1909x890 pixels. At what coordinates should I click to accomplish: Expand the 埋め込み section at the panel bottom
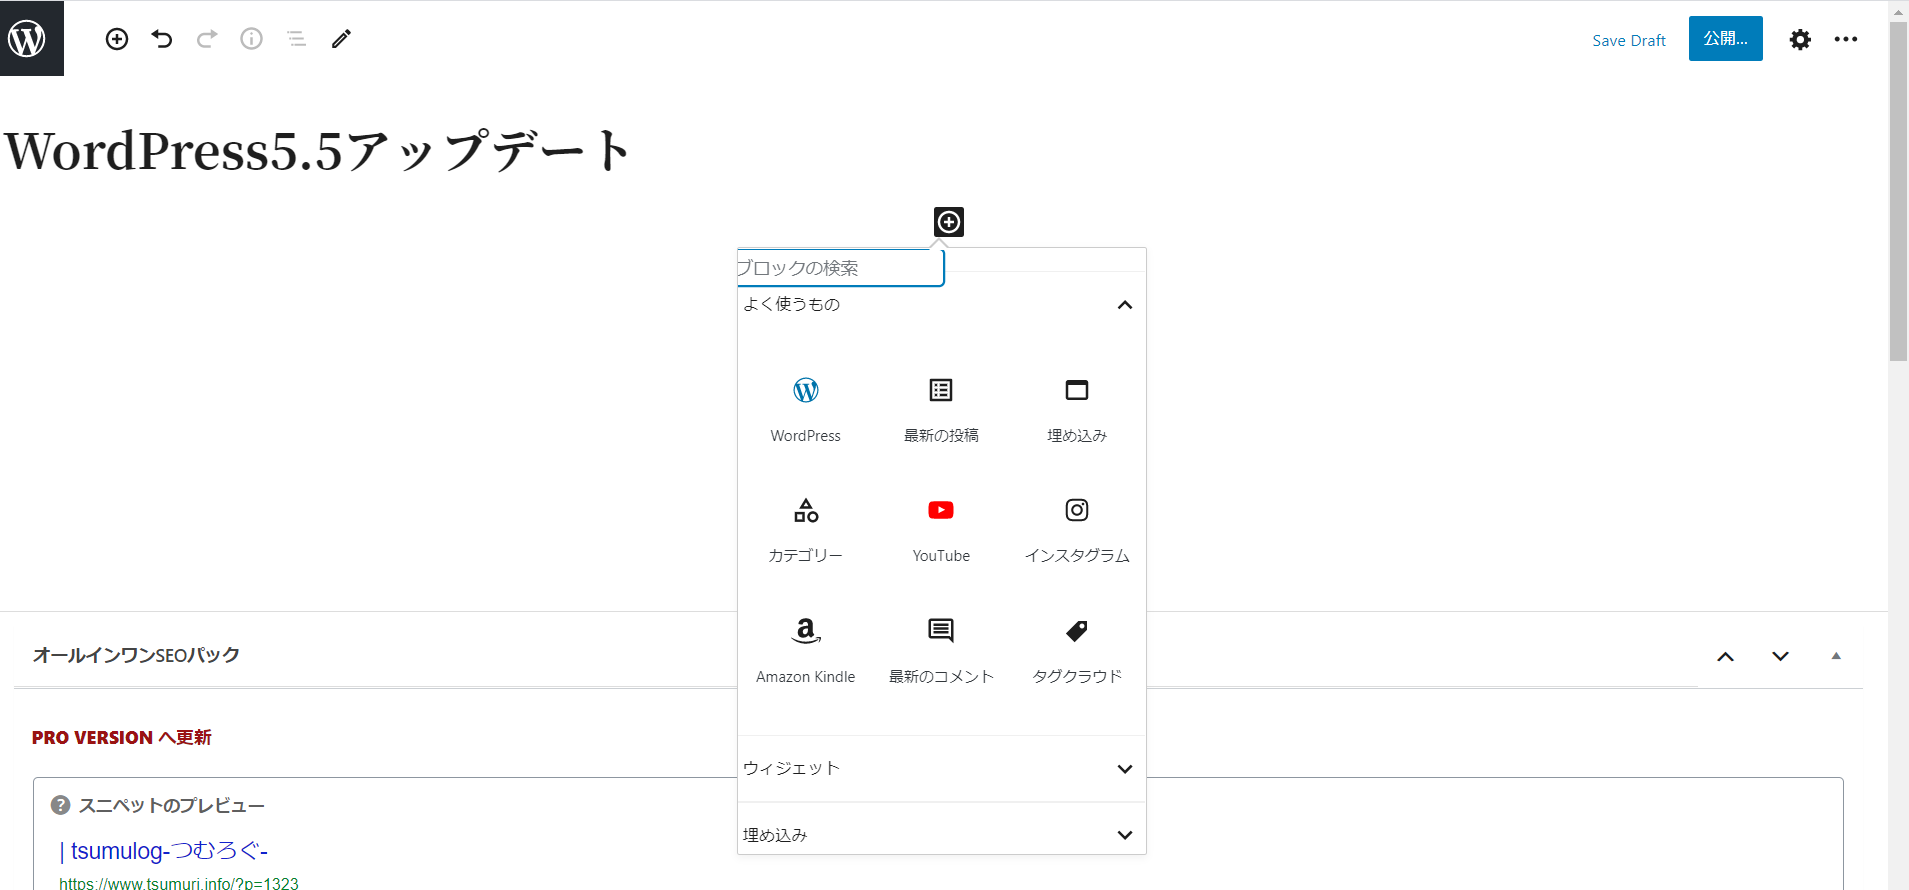pos(1124,835)
